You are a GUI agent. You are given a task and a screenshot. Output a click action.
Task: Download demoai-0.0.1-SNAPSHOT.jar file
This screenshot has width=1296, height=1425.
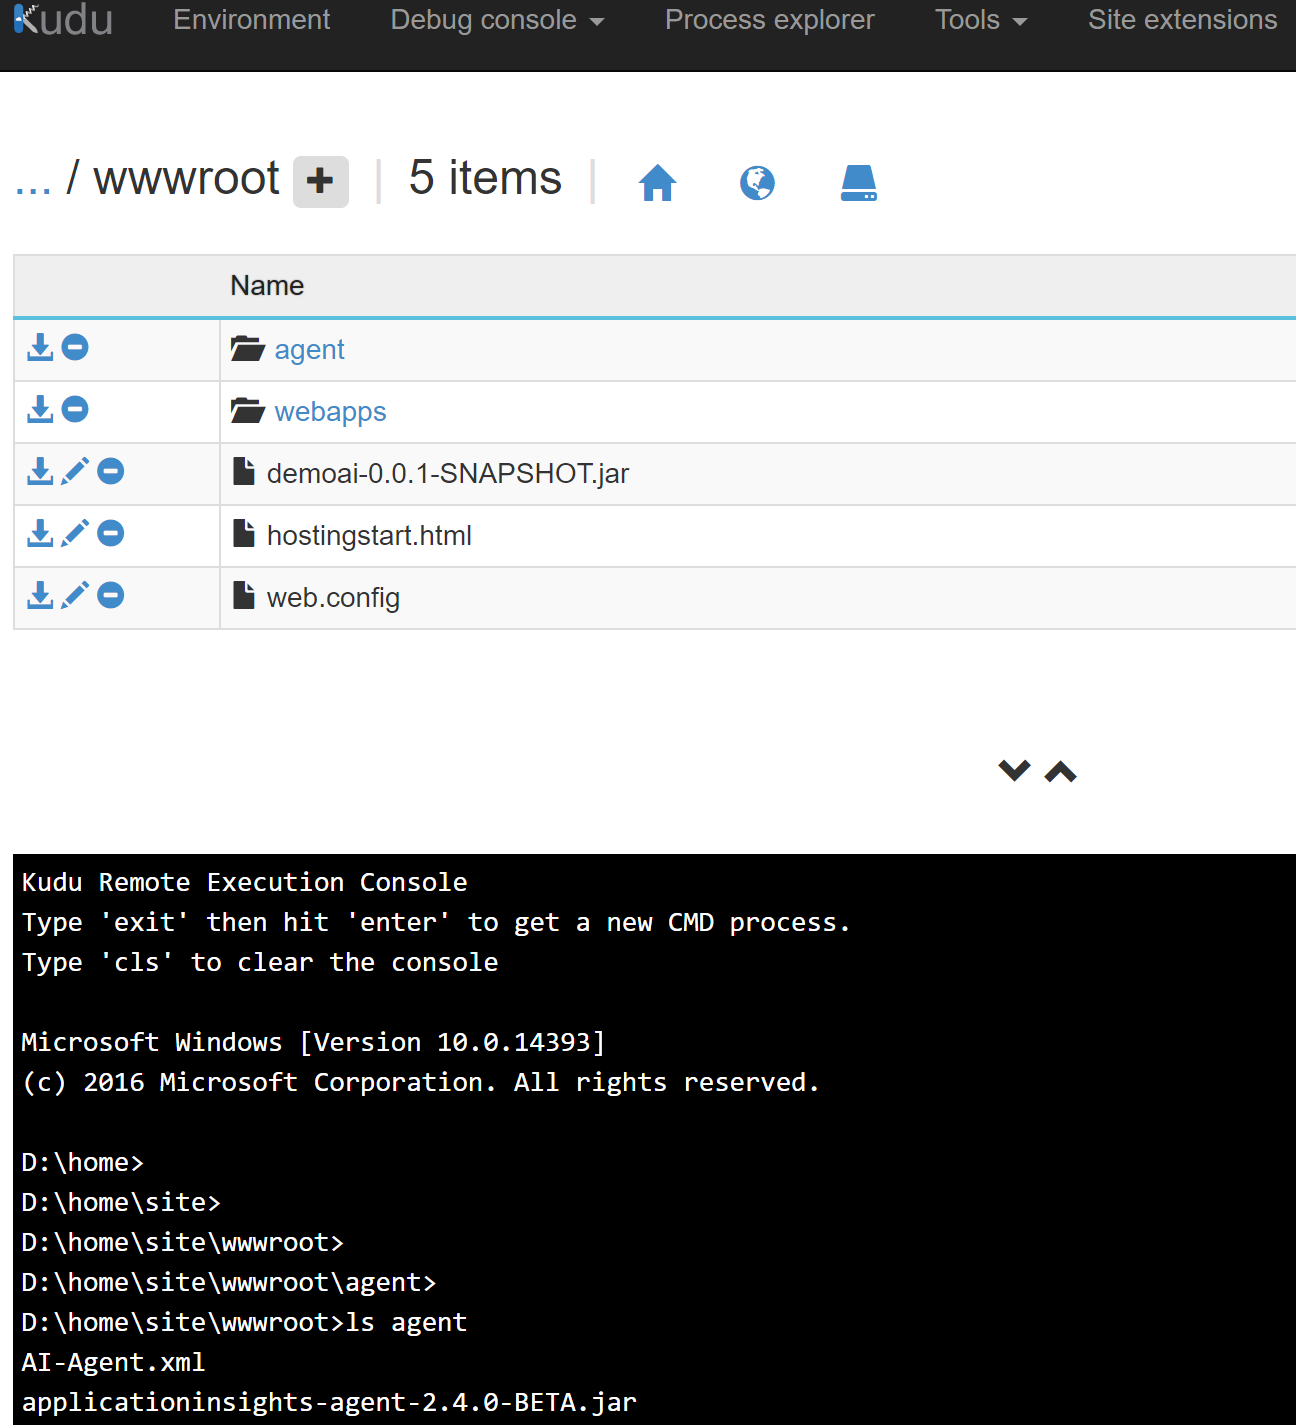point(40,471)
